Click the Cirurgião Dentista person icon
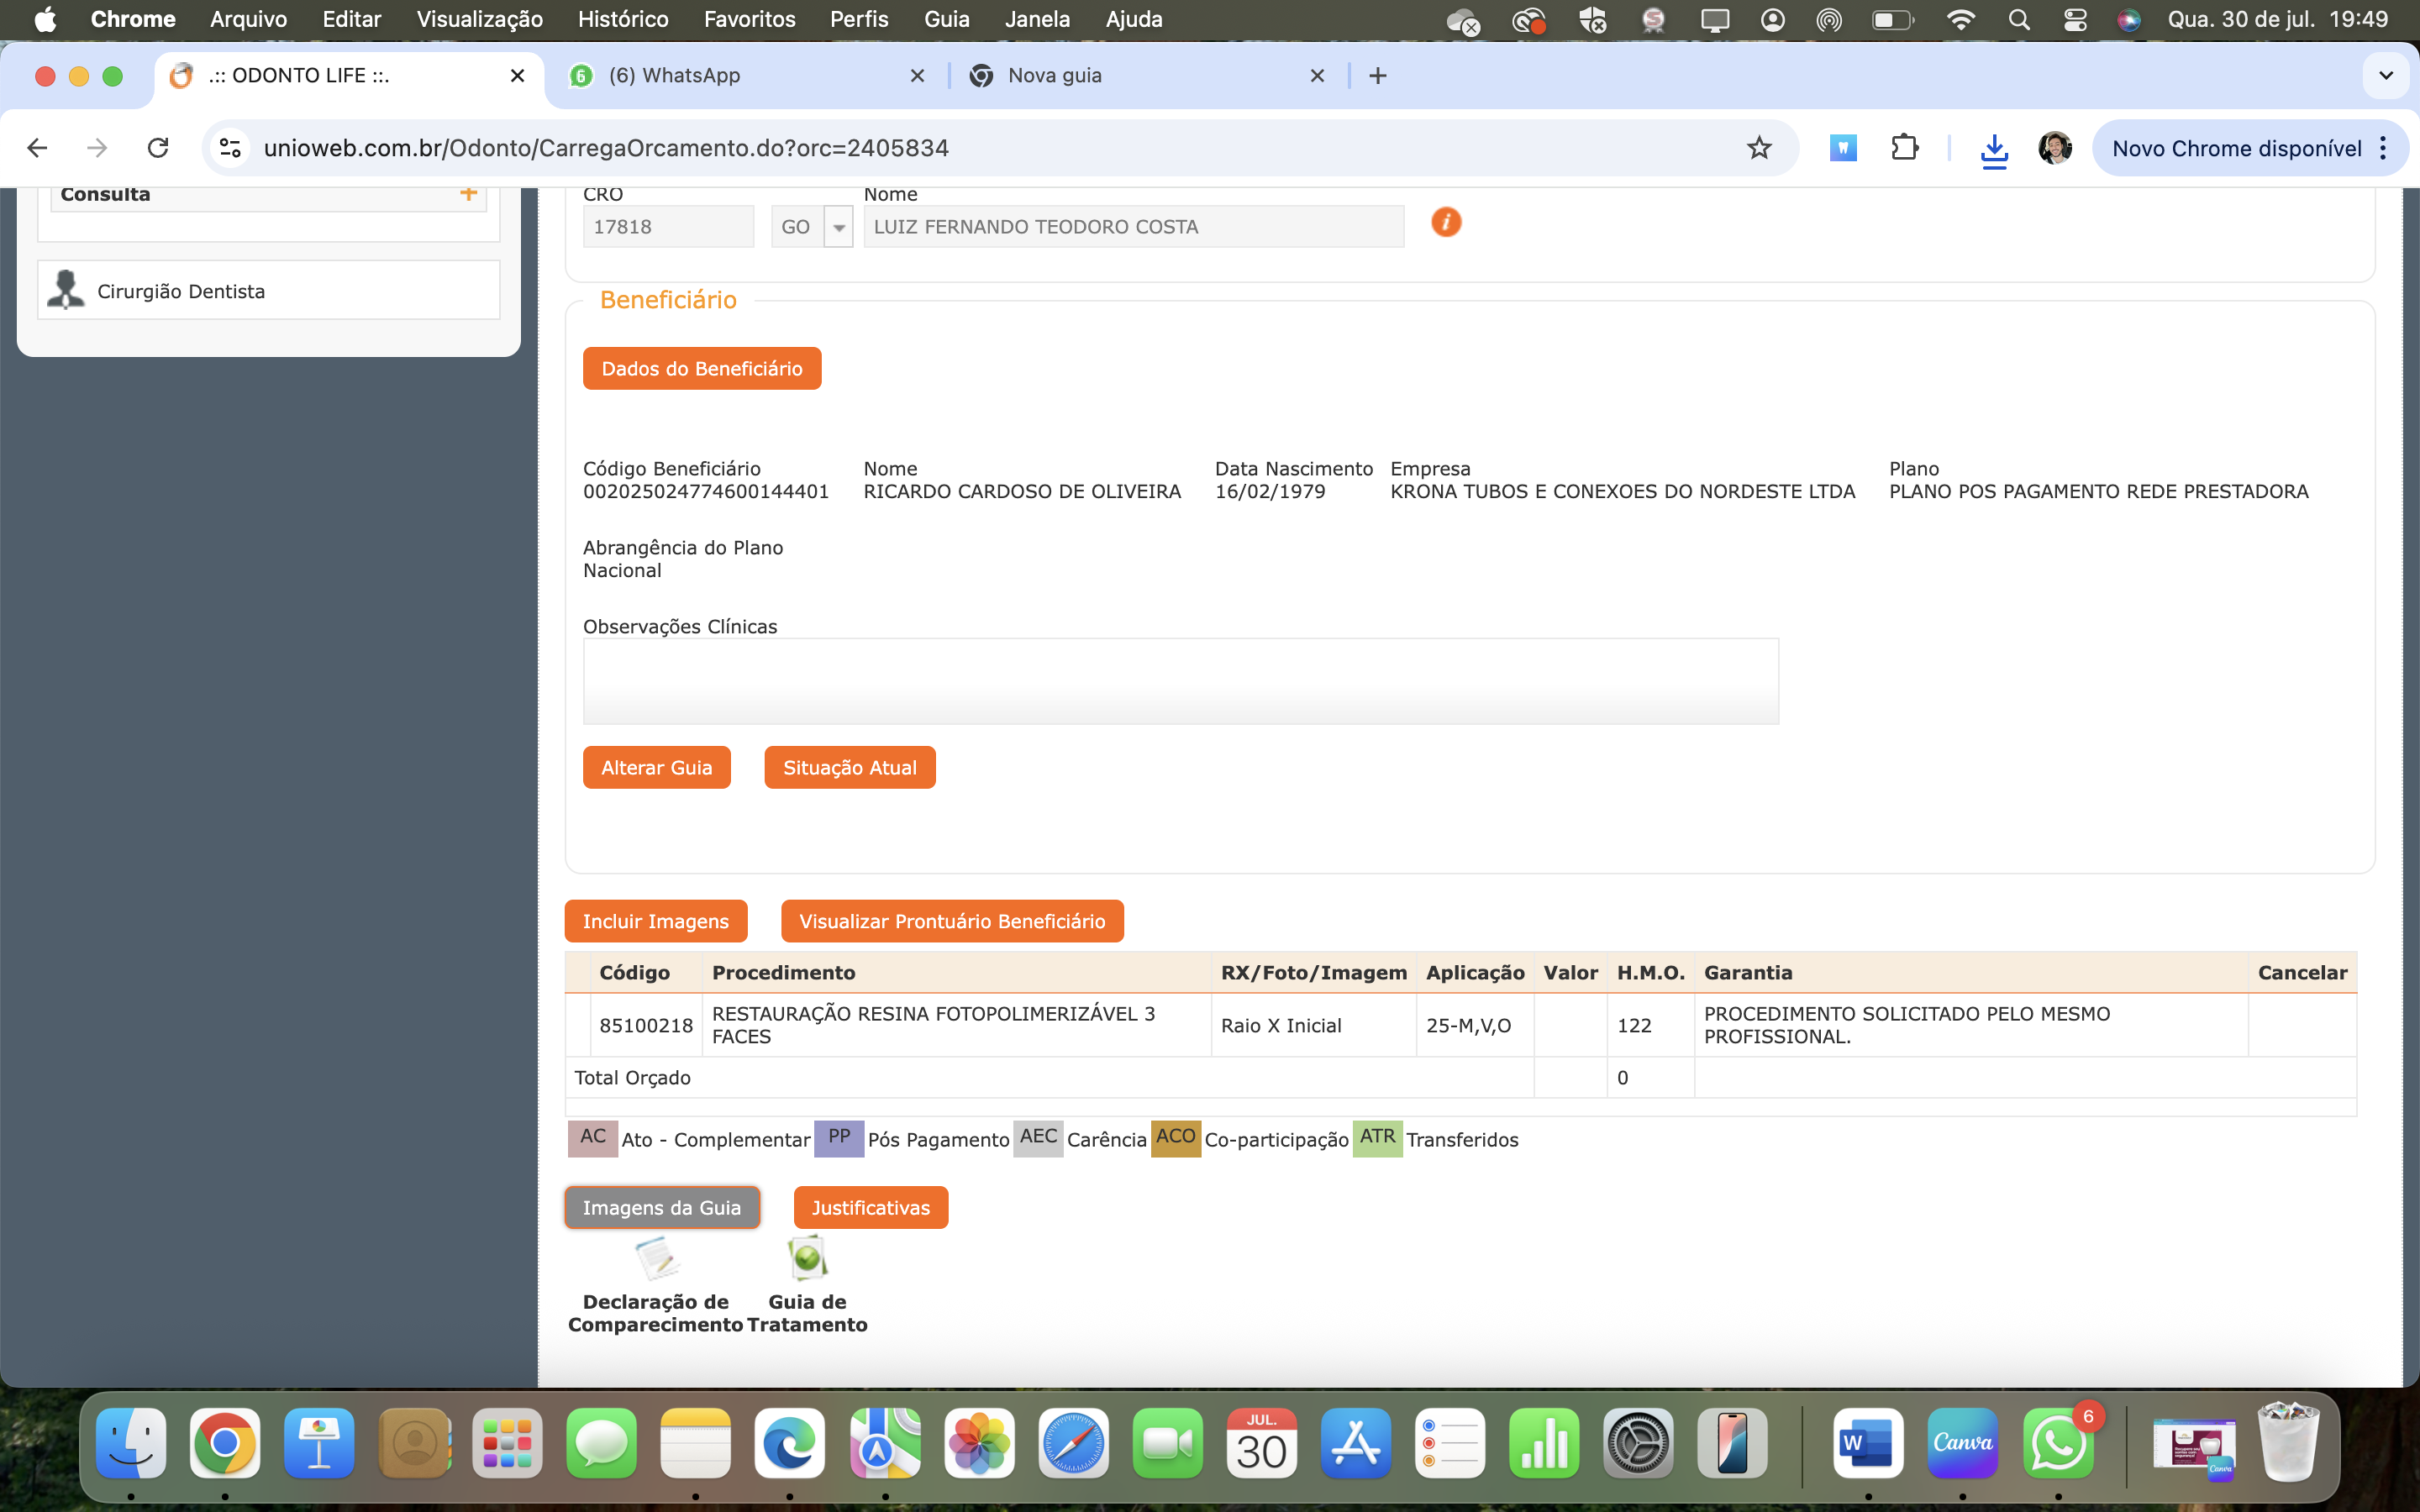The image size is (2420, 1512). (66, 290)
